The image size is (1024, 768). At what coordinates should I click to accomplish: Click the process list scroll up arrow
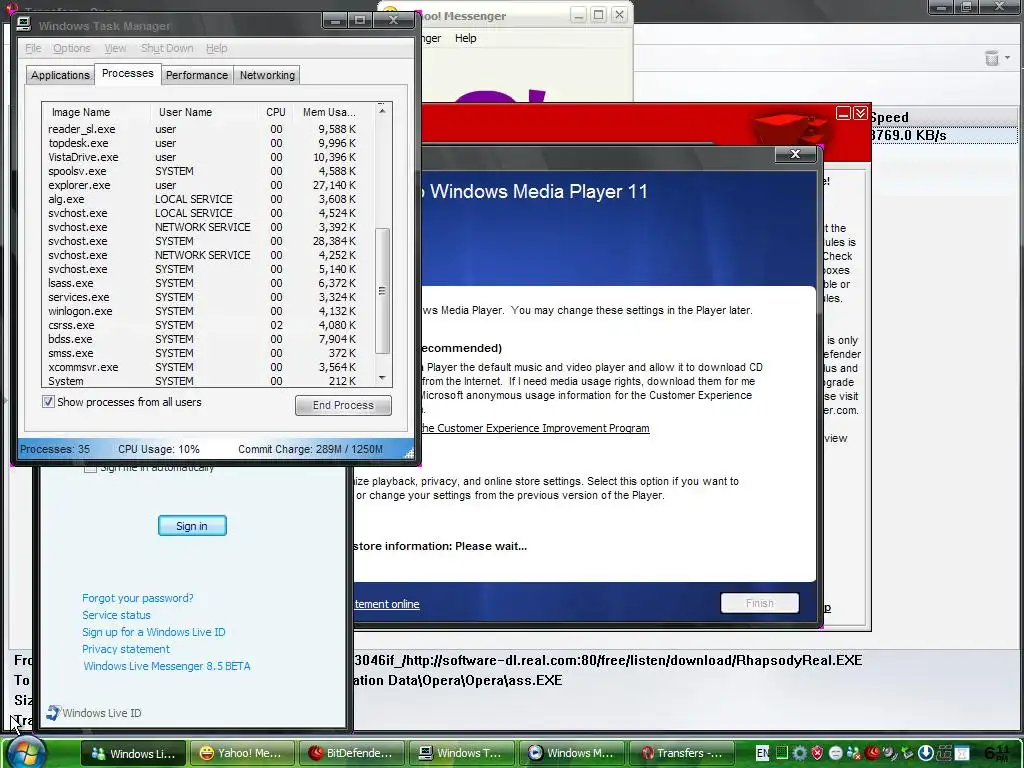point(382,111)
